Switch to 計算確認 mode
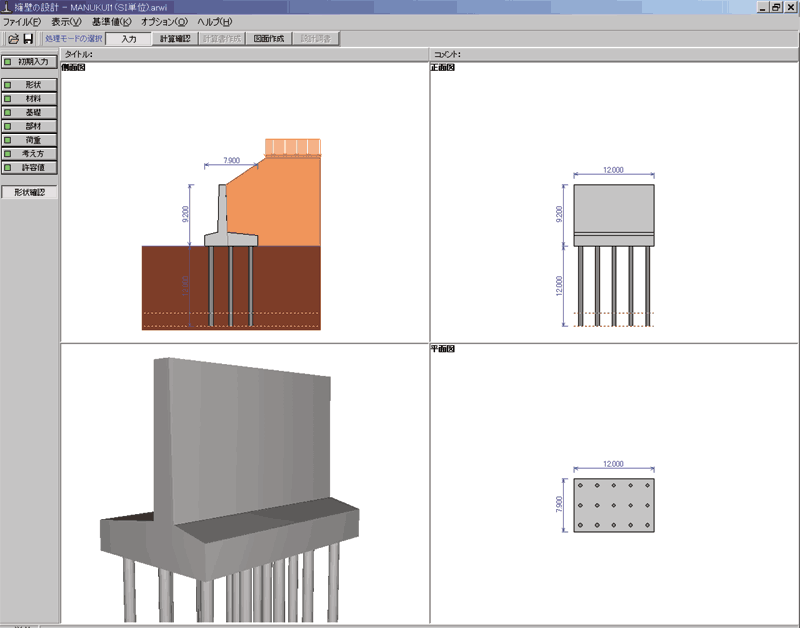Viewport: 800px width, 628px height. point(175,39)
